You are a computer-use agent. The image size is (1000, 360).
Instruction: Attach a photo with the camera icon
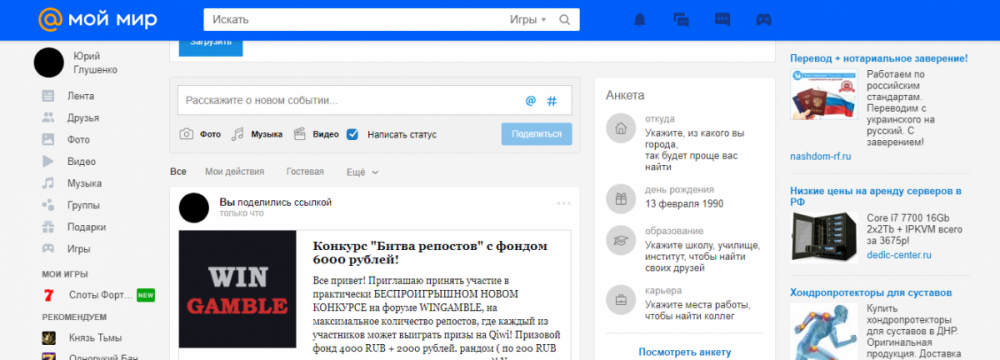(186, 134)
